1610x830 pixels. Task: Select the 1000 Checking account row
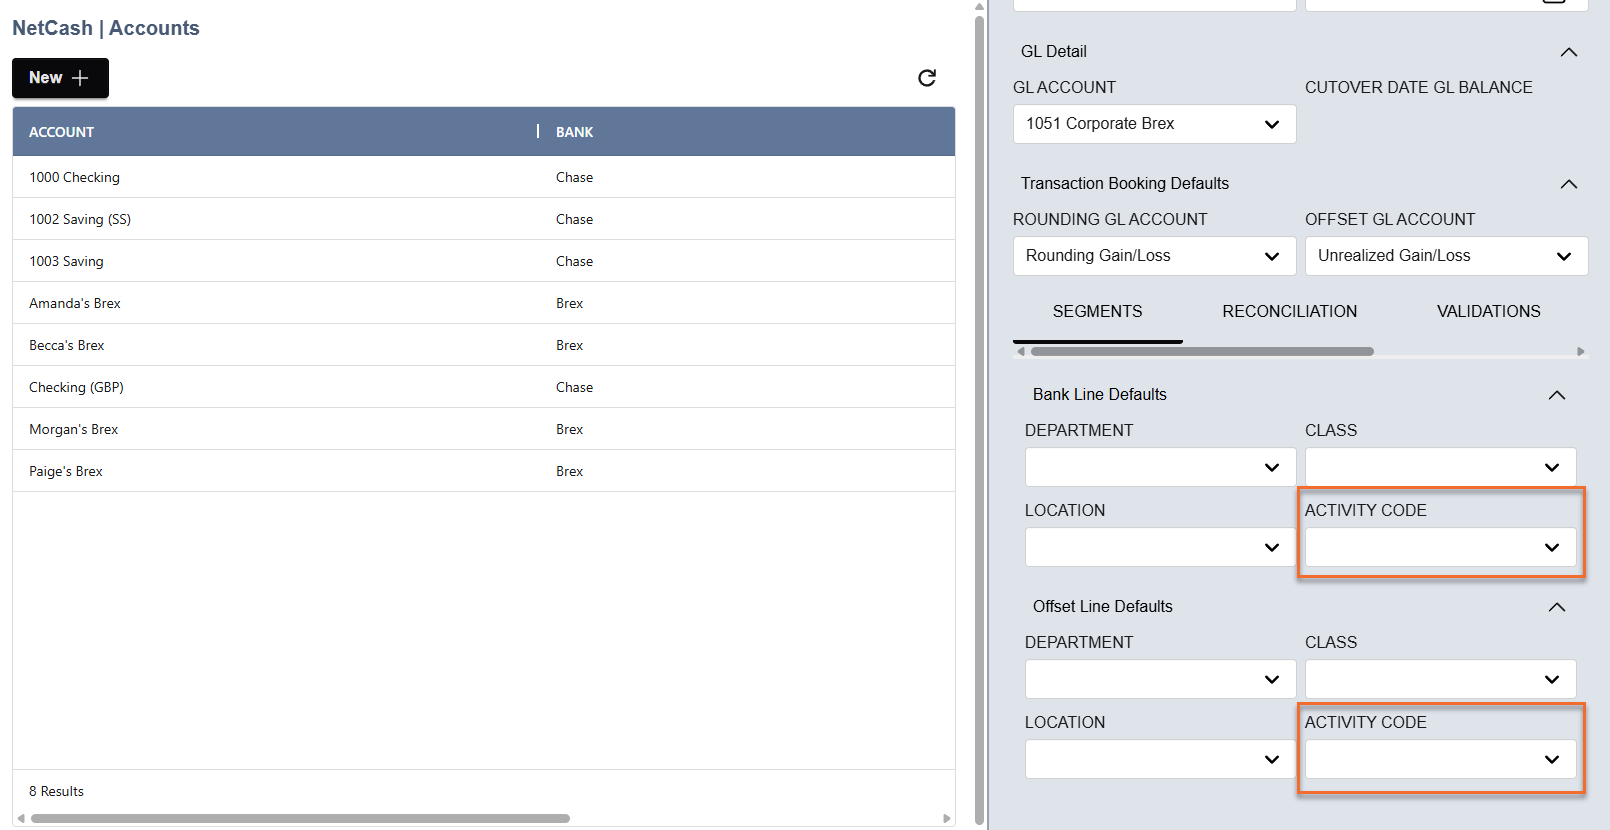click(x=75, y=177)
